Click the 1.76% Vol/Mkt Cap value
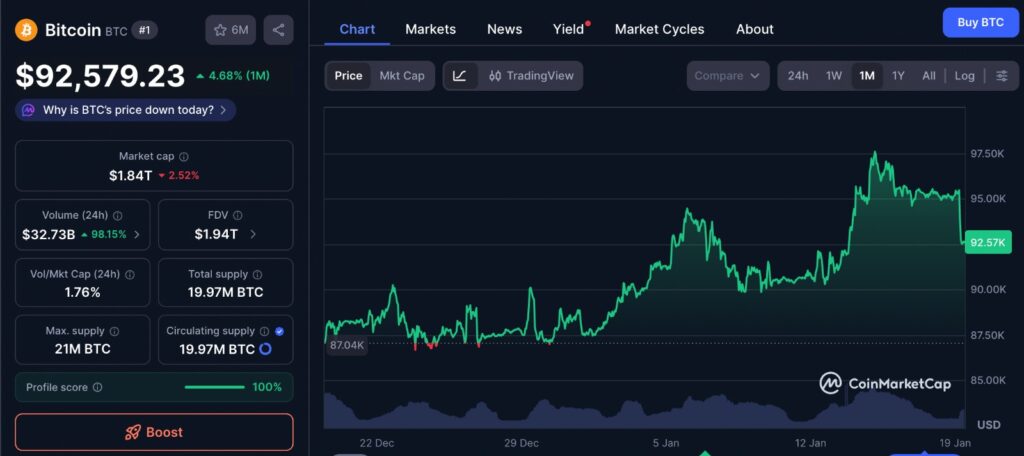Image resolution: width=1024 pixels, height=456 pixels. 82,293
